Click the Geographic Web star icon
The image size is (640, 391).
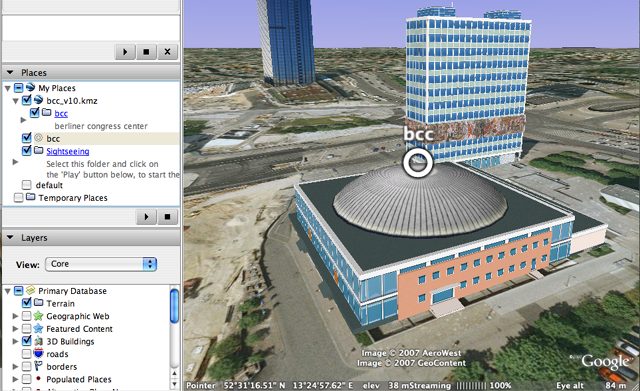tap(38, 315)
